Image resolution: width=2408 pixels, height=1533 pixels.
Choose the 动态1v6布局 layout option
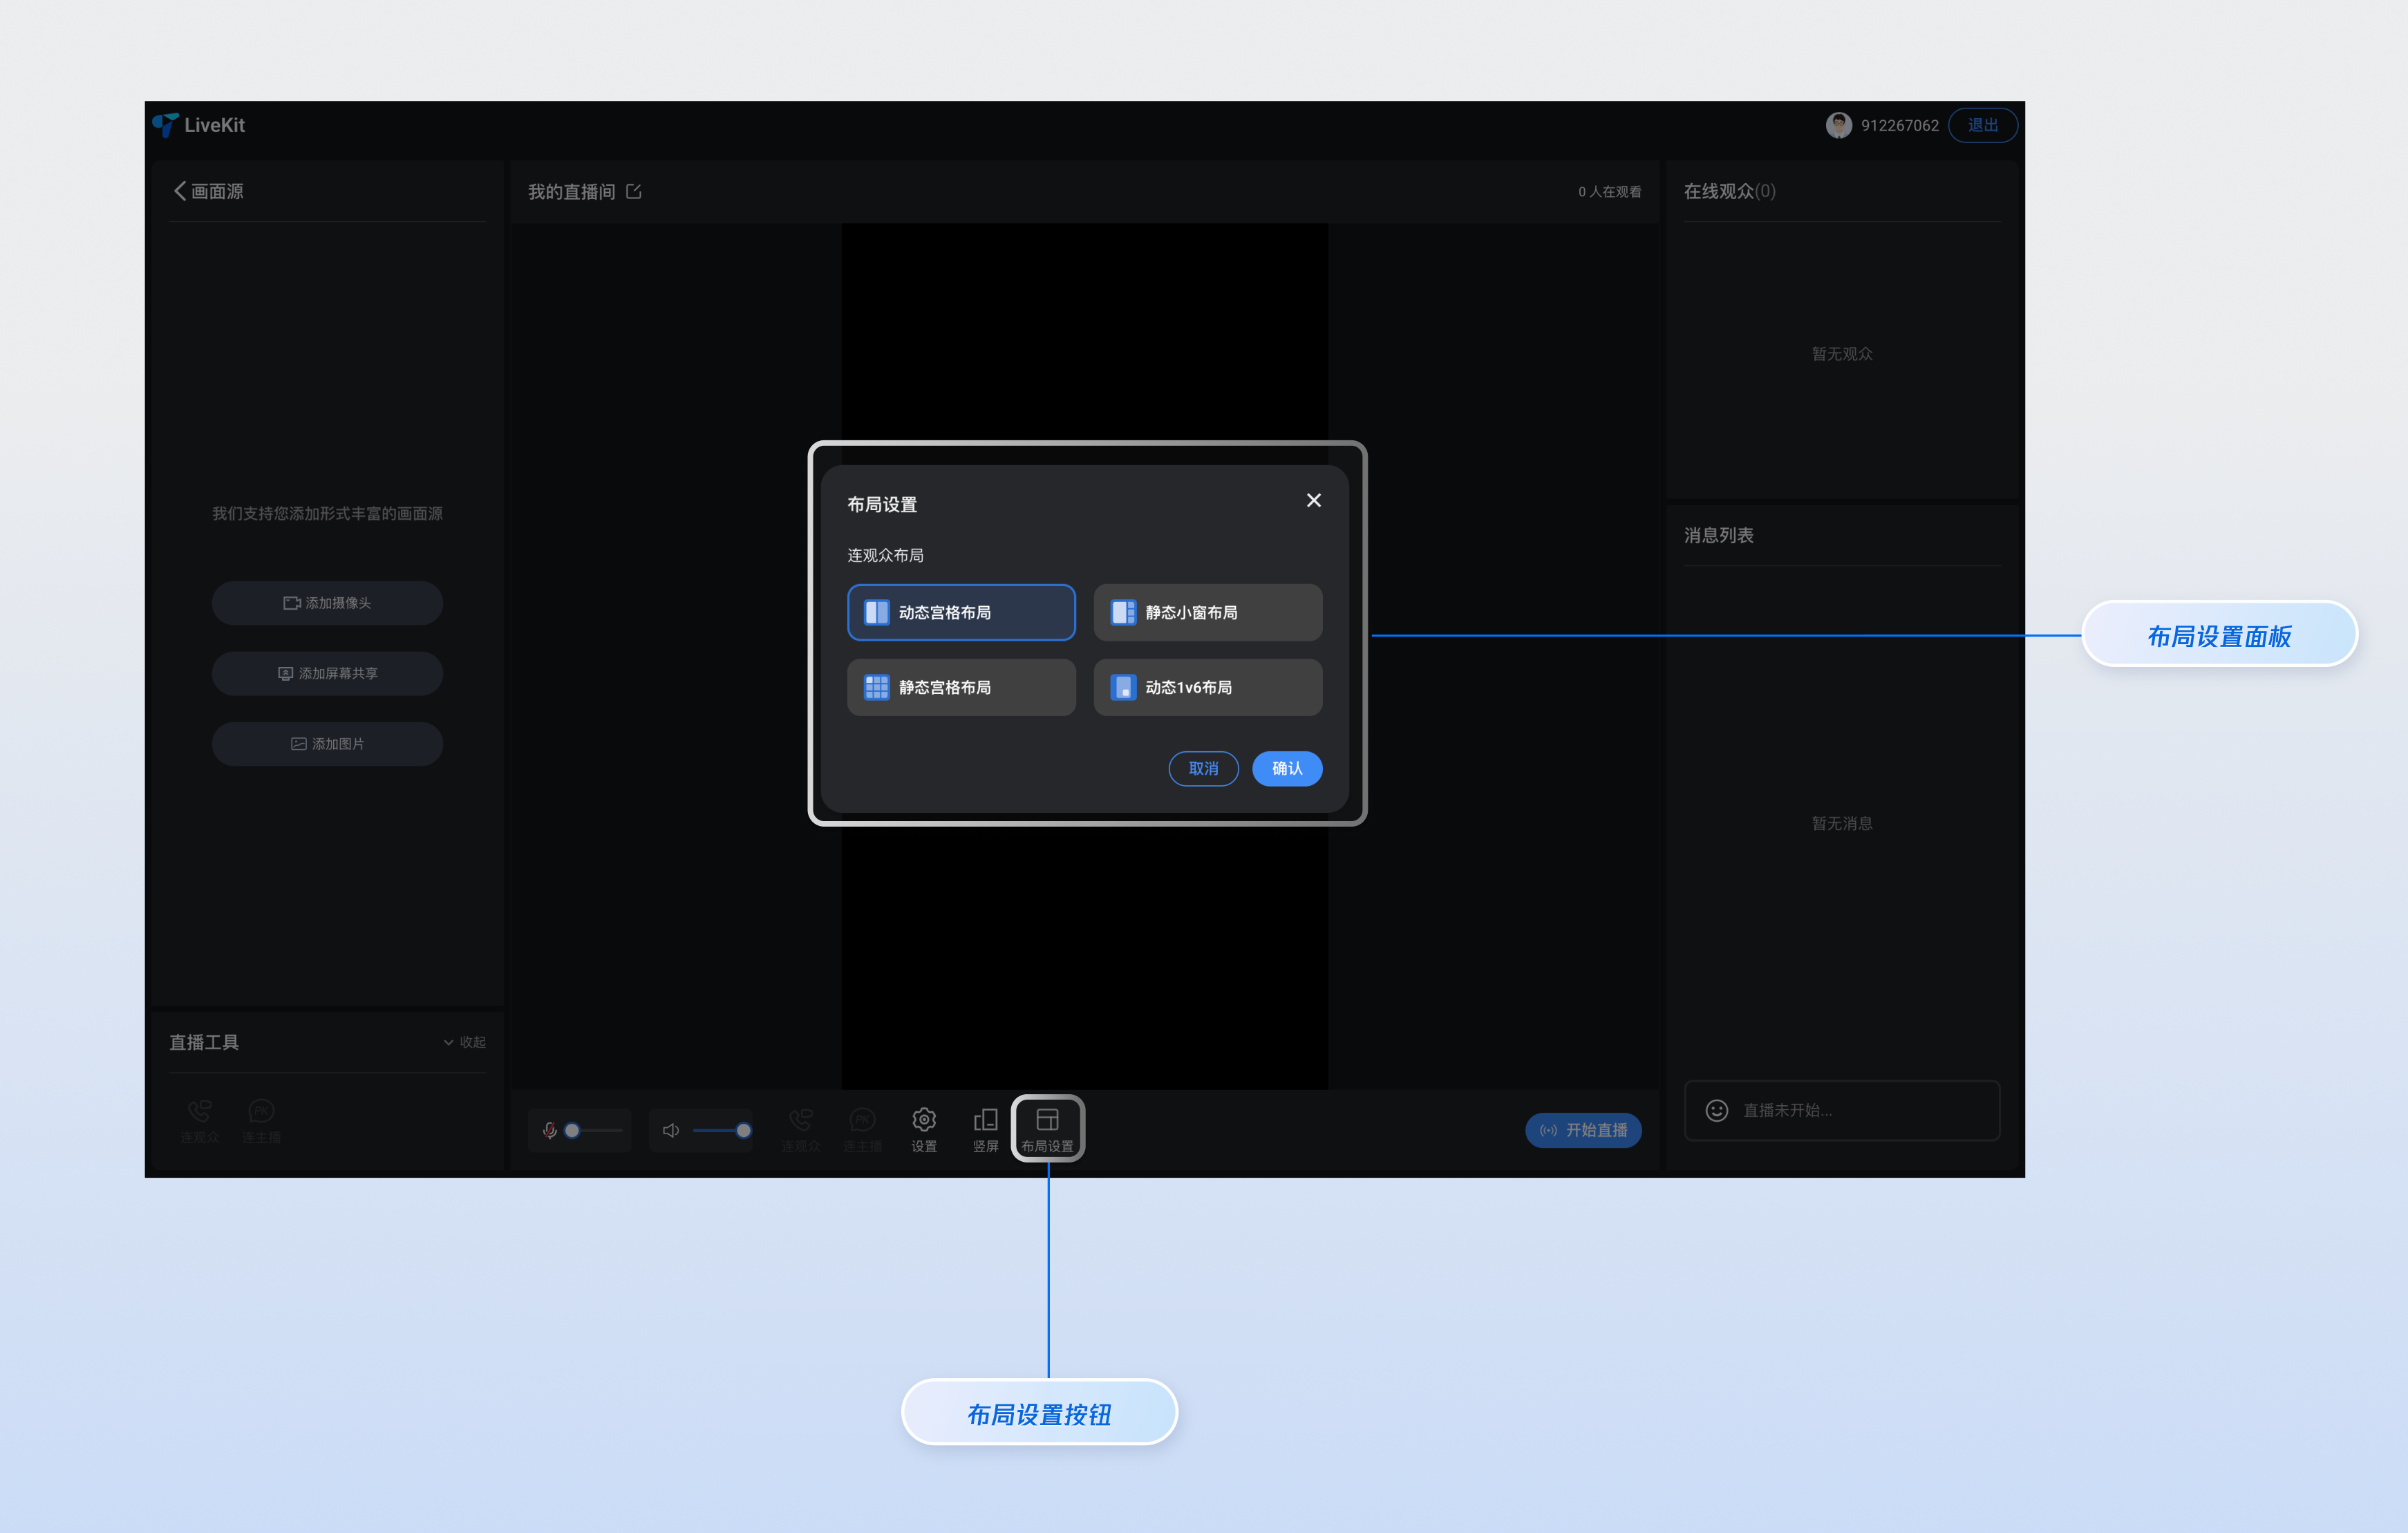point(1207,687)
